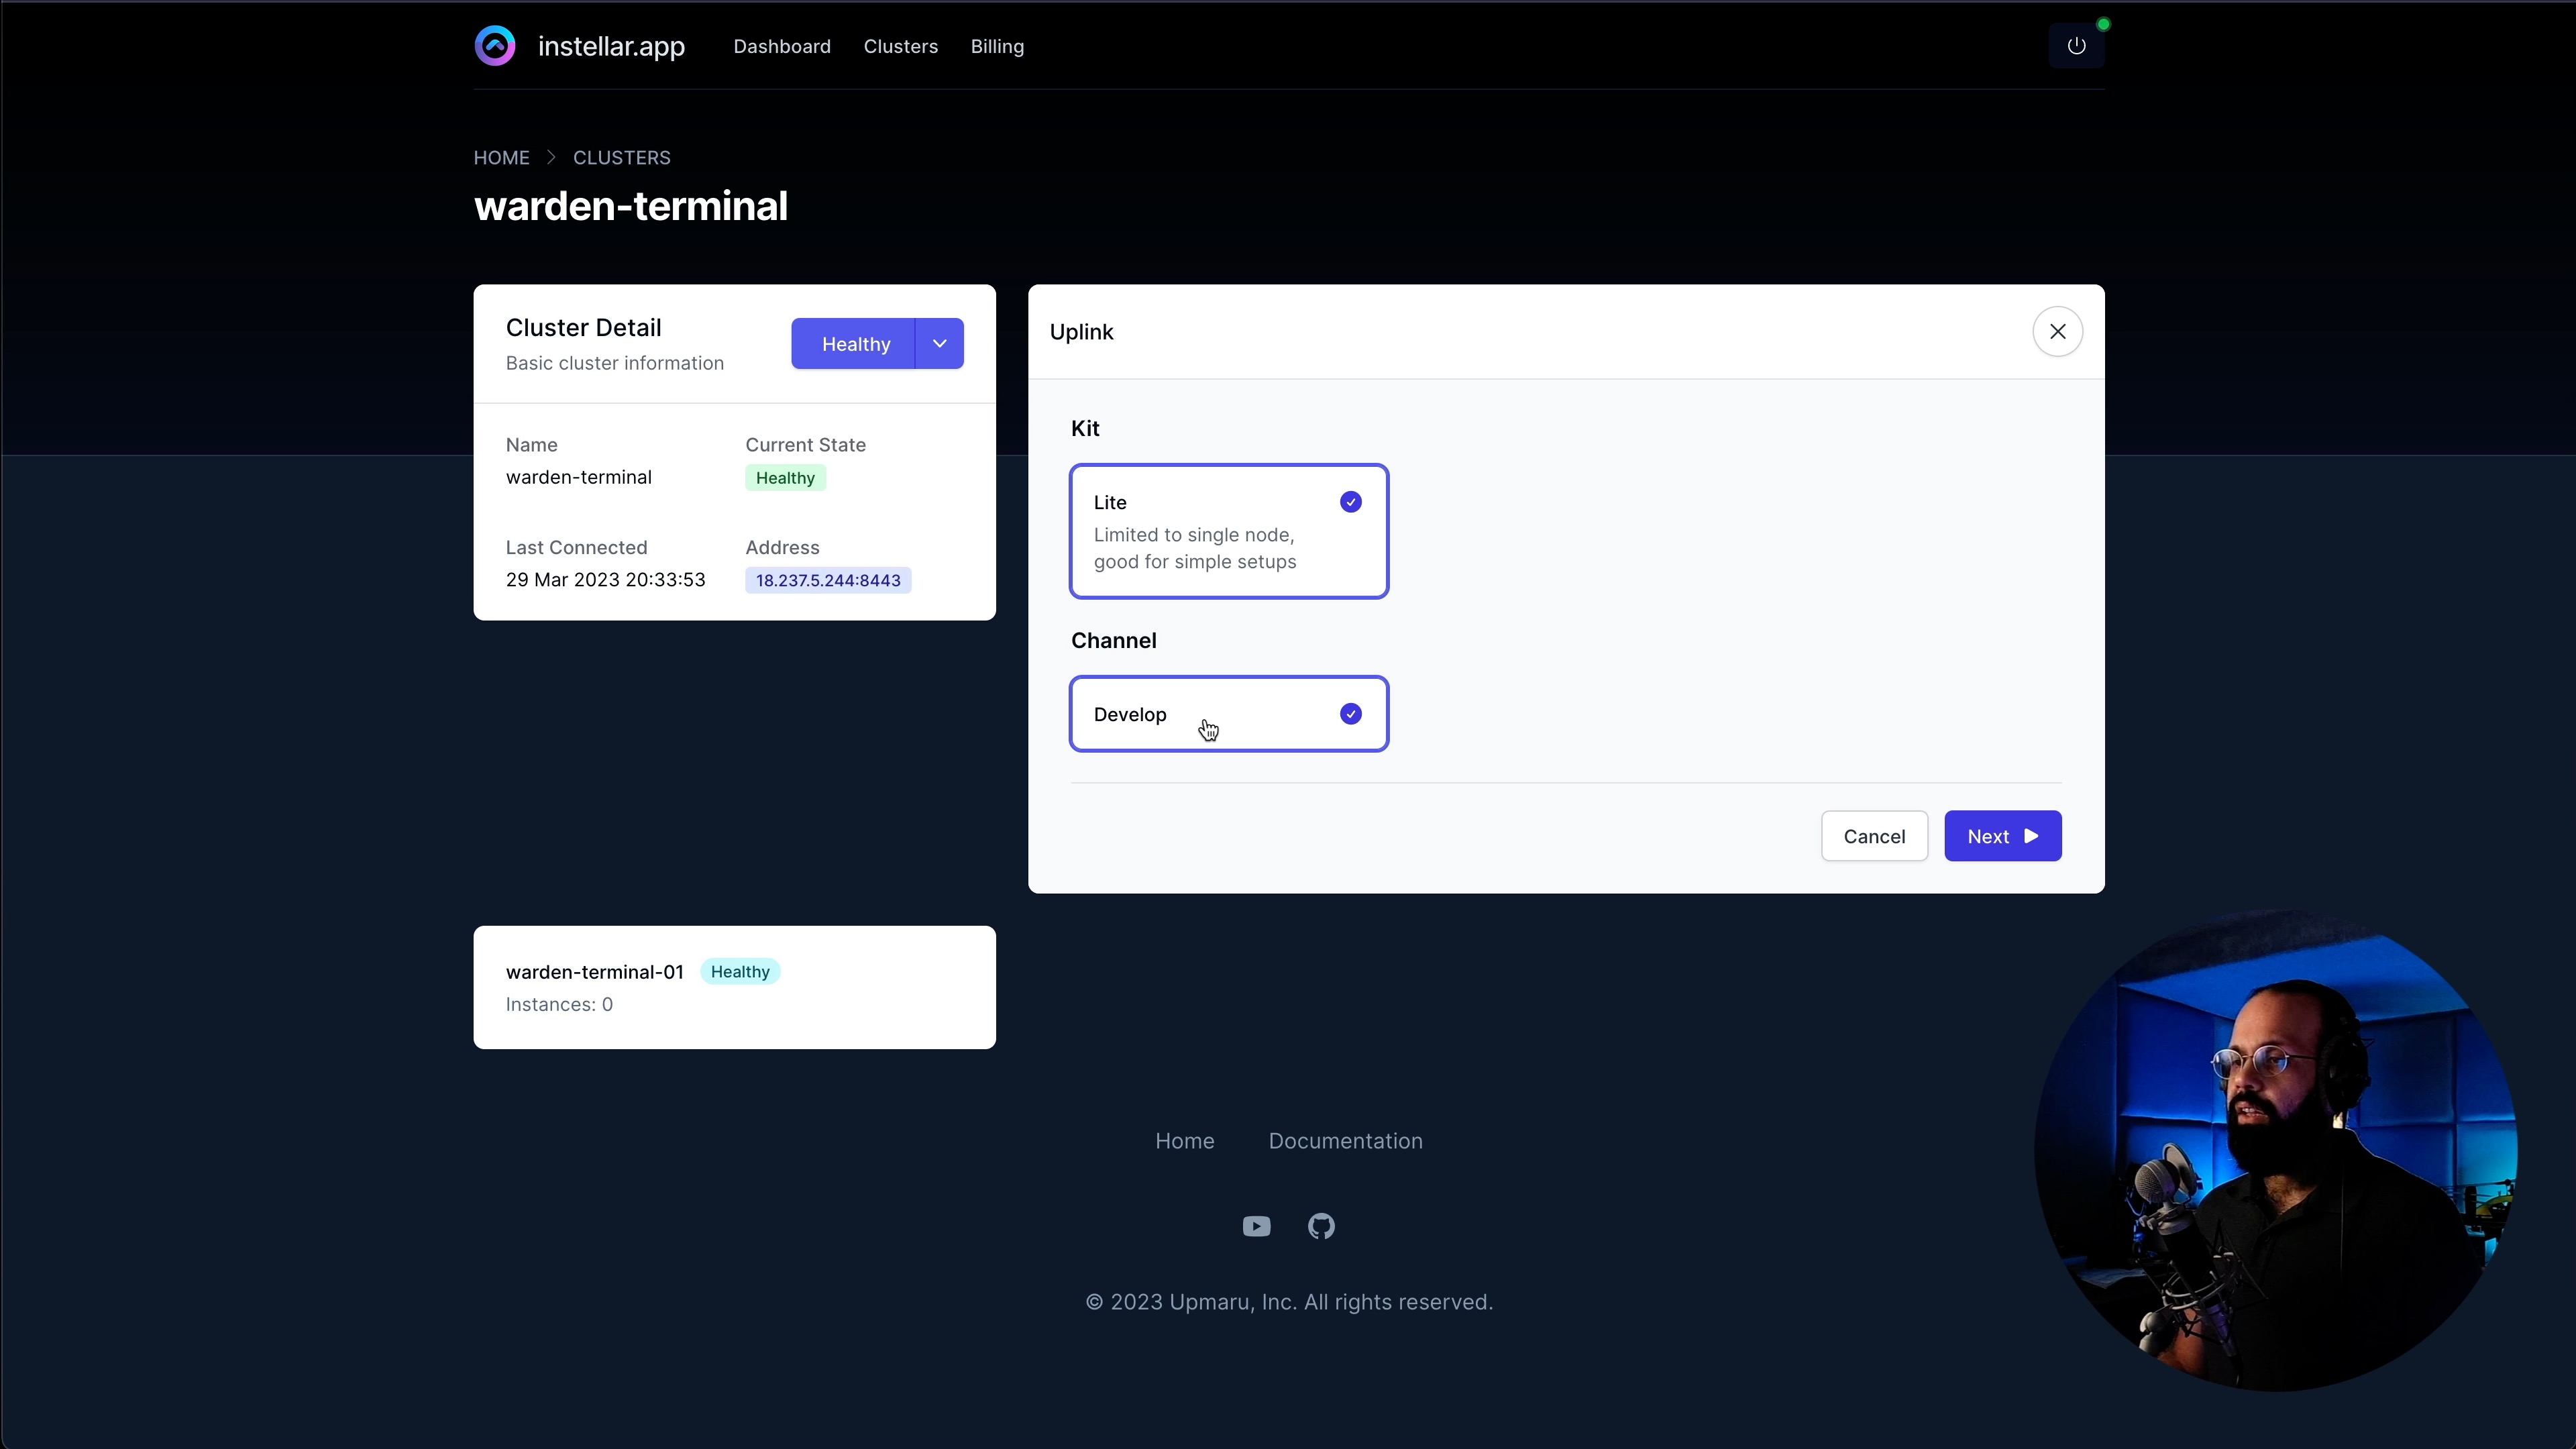
Task: Click the power icon in top bar
Action: pos(2076,46)
